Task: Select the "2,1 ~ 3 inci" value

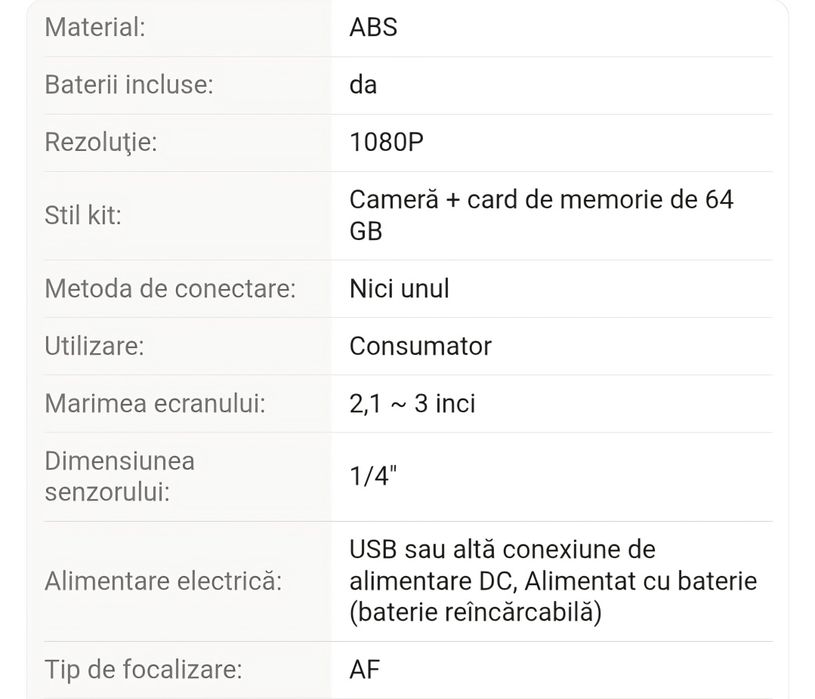Action: pyautogui.click(x=412, y=404)
